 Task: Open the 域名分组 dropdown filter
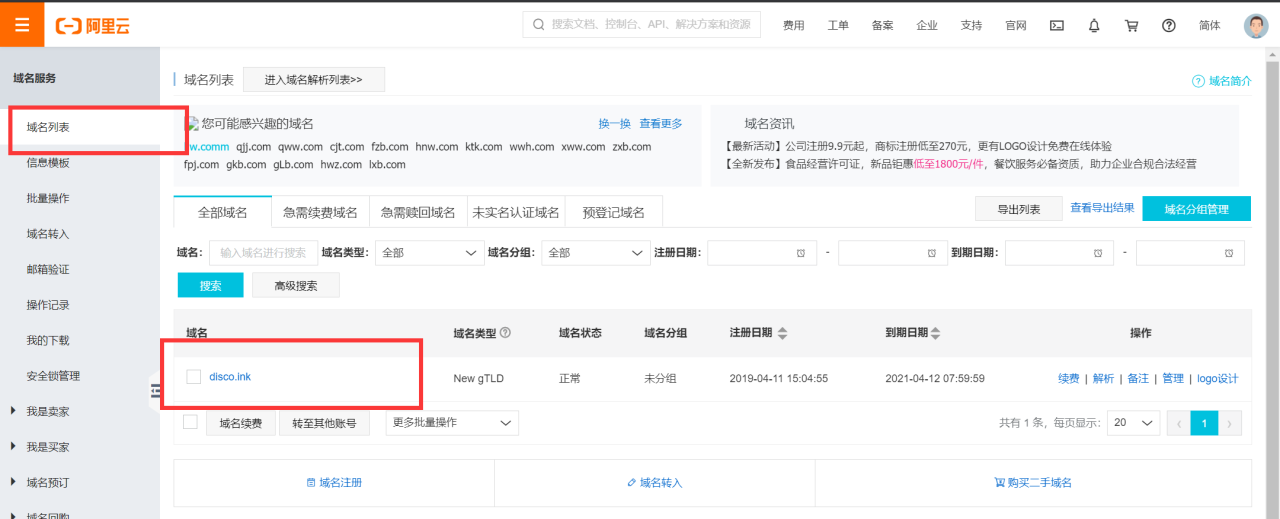tap(597, 253)
